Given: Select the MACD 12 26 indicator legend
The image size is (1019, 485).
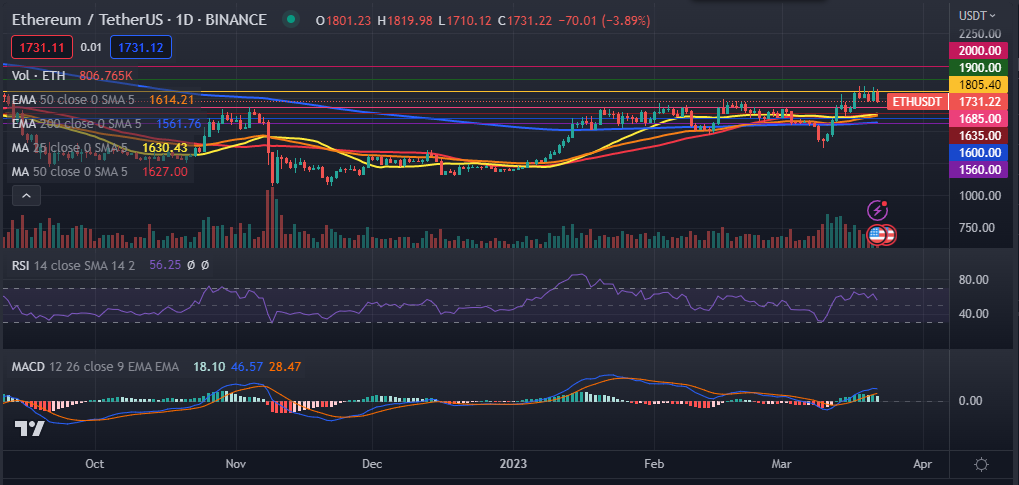Looking at the screenshot, I should click(x=98, y=367).
